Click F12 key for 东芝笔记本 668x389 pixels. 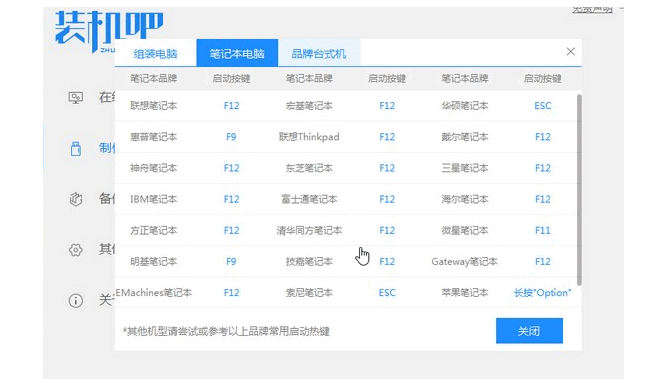pos(387,168)
